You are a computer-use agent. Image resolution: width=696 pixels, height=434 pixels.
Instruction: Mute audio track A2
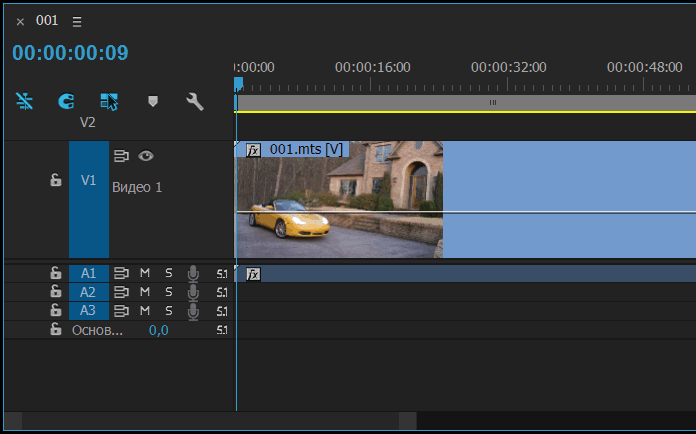(144, 292)
